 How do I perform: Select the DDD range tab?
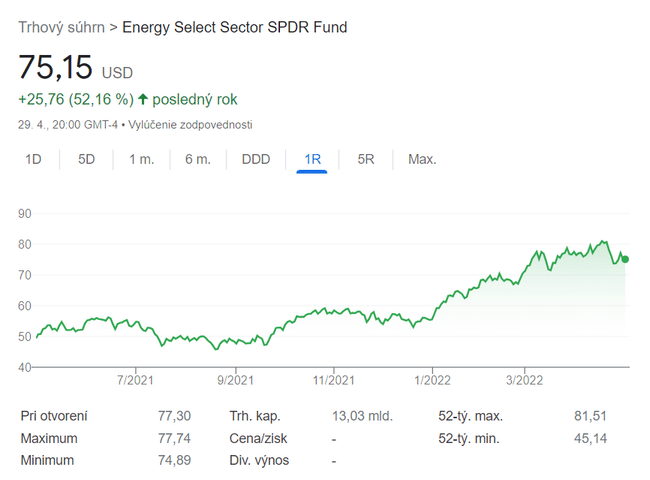(x=256, y=159)
